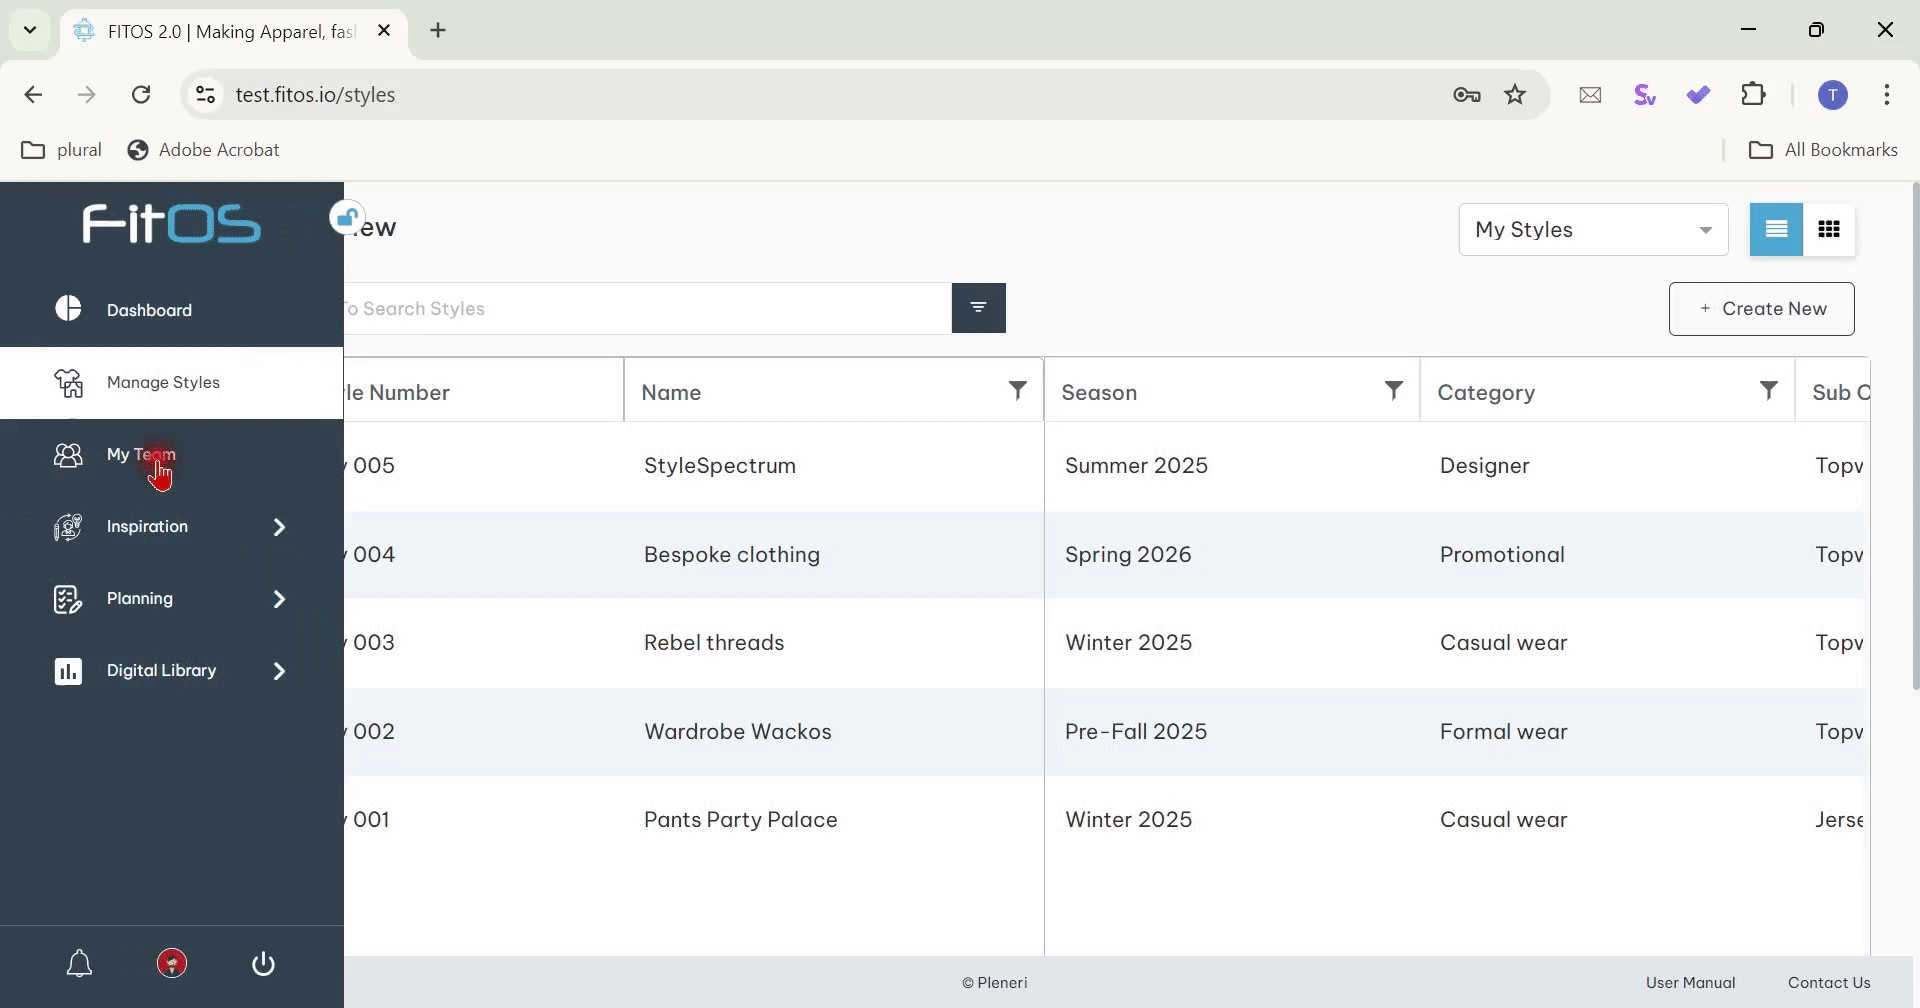1920x1008 pixels.
Task: Click the Formal wear category cell
Action: pos(1504,732)
